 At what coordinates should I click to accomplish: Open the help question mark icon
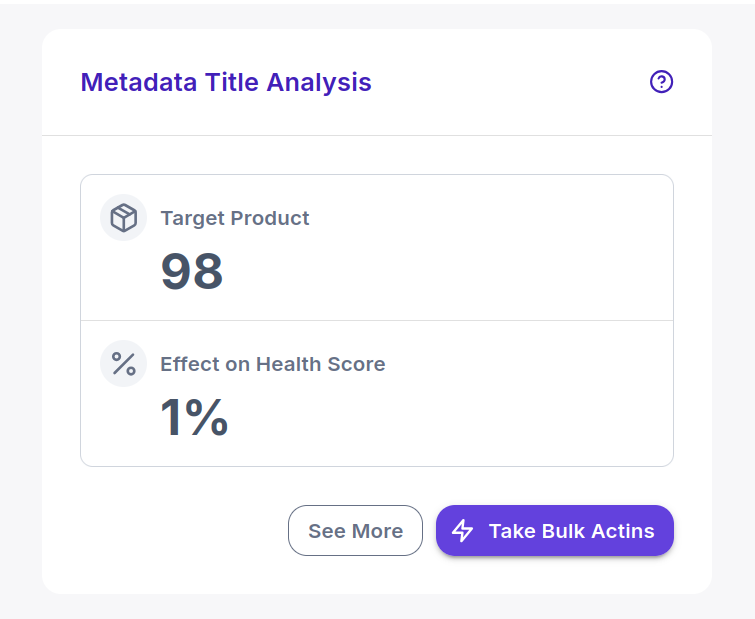coord(661,81)
